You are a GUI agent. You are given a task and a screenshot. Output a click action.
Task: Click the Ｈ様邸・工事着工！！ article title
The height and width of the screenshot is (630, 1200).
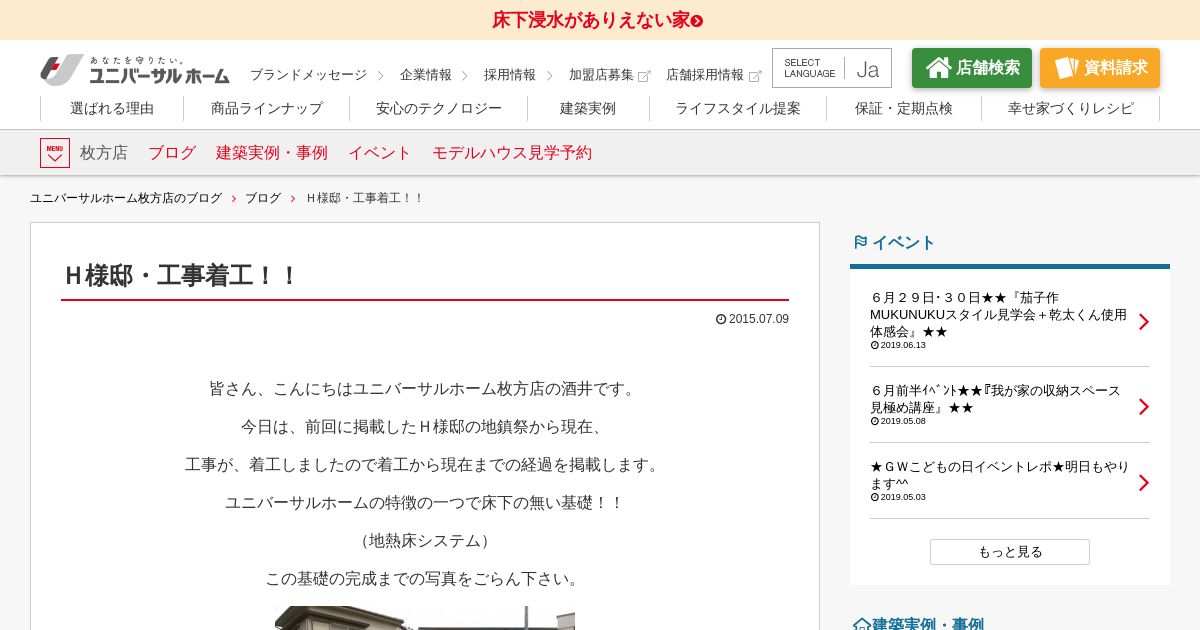[x=181, y=276]
